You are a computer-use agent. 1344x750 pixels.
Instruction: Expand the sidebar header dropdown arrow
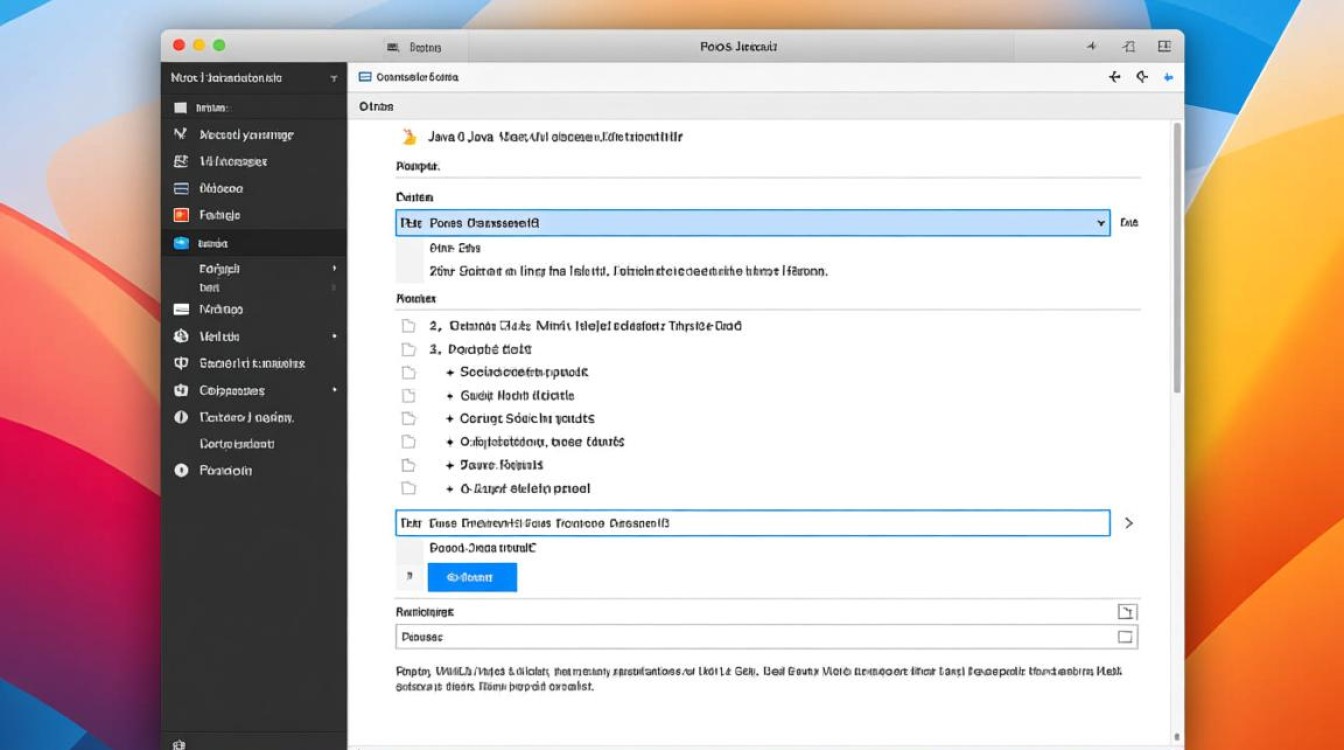pos(333,78)
